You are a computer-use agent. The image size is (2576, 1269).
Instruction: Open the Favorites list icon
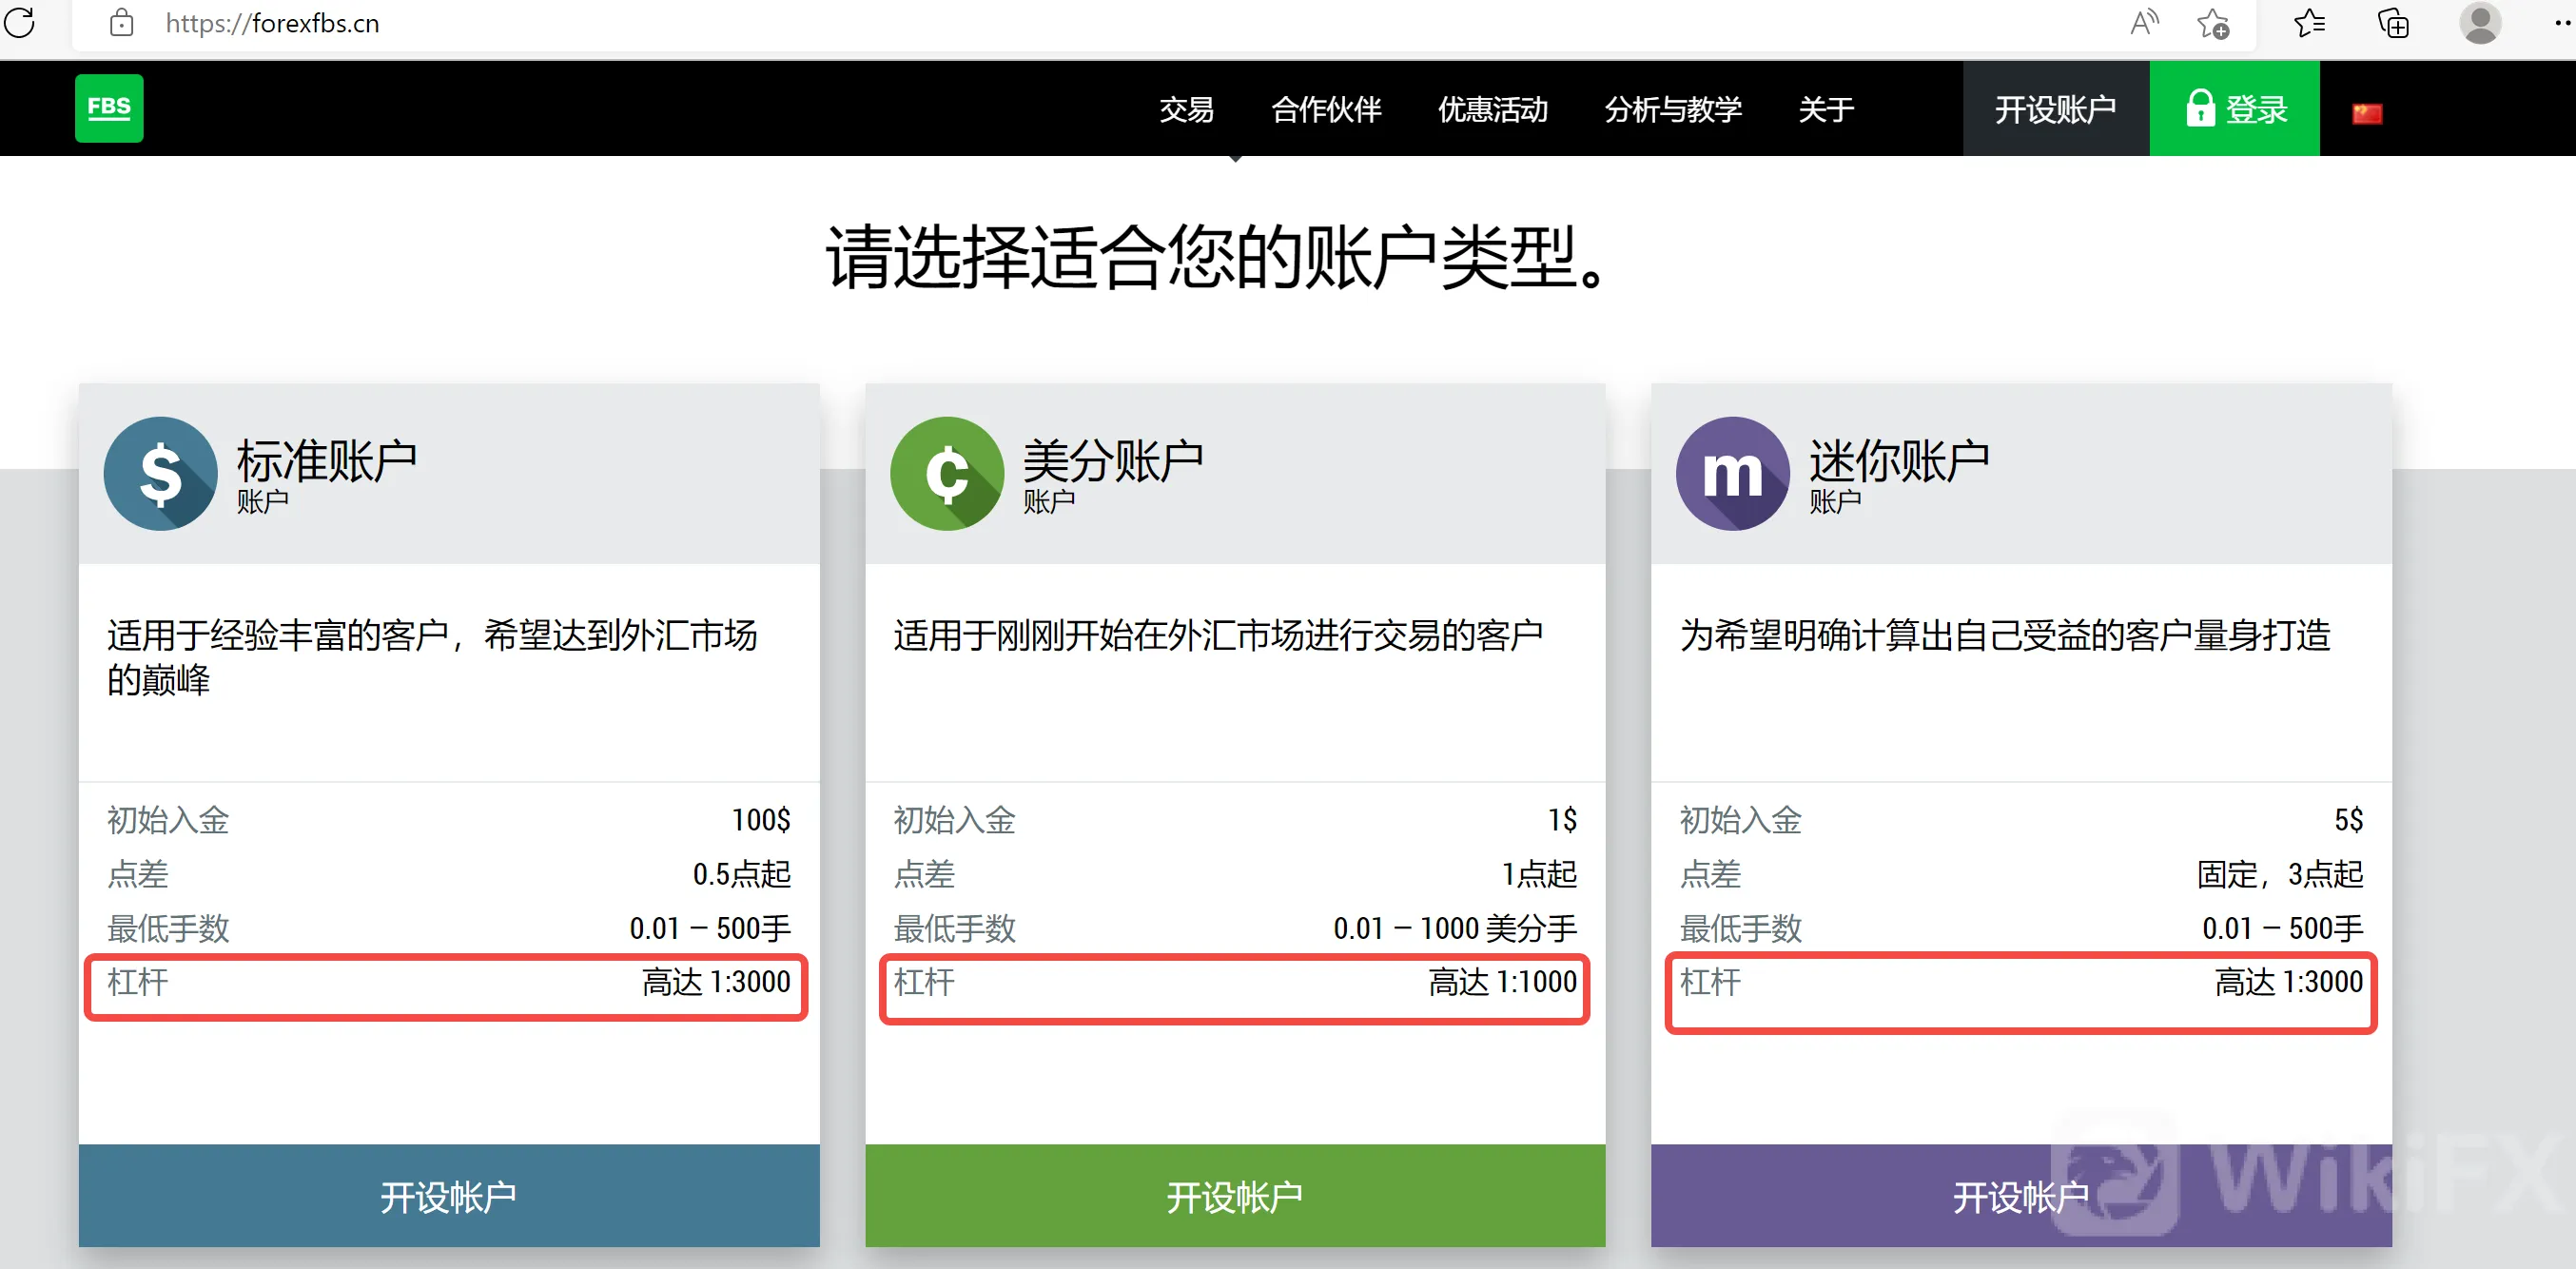(x=2309, y=23)
